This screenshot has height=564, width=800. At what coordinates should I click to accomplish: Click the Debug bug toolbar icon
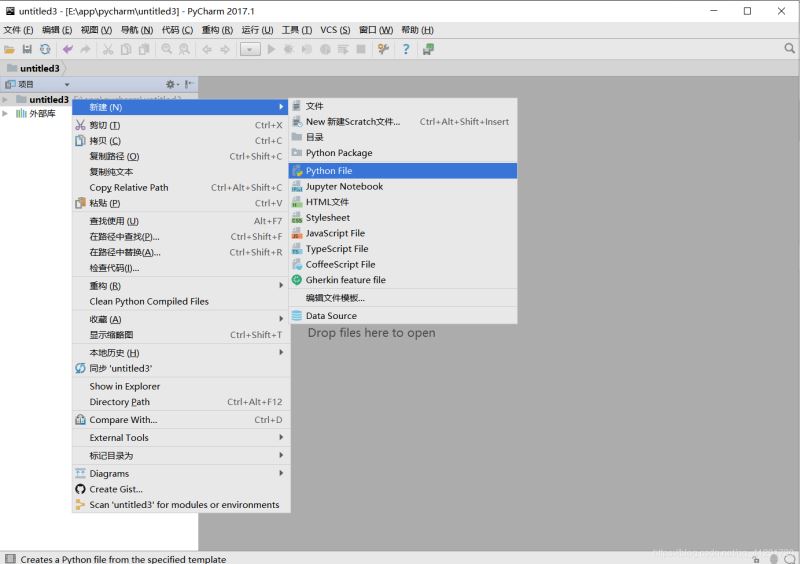(x=289, y=50)
